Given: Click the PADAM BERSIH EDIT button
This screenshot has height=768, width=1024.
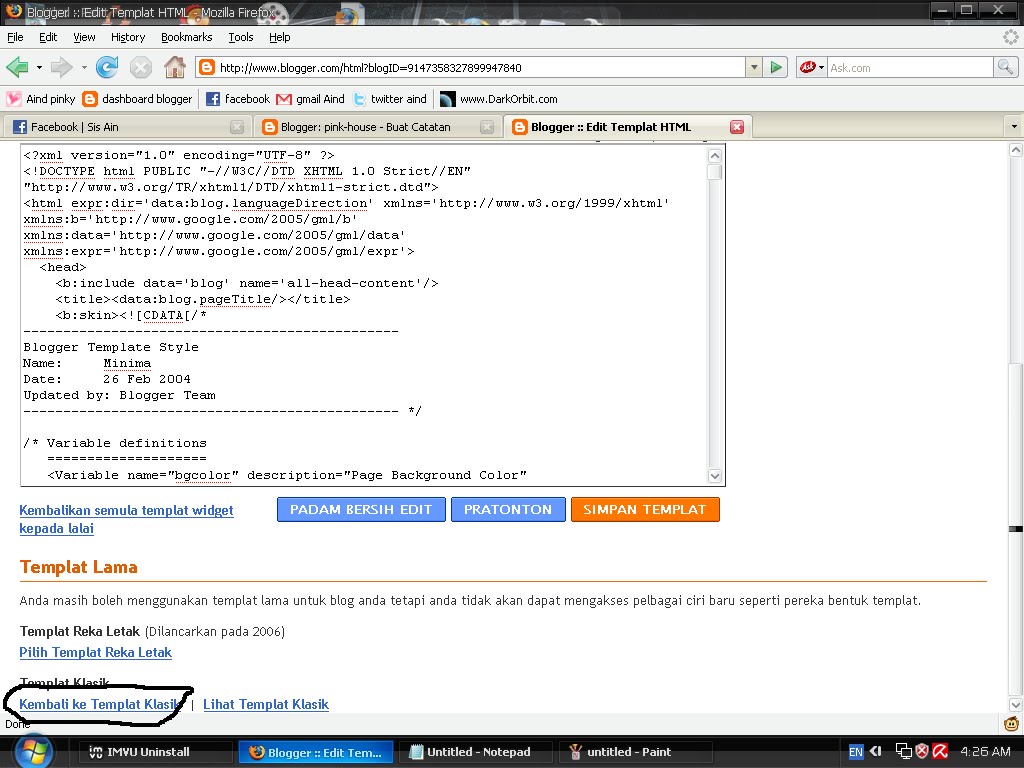Looking at the screenshot, I should click(361, 509).
